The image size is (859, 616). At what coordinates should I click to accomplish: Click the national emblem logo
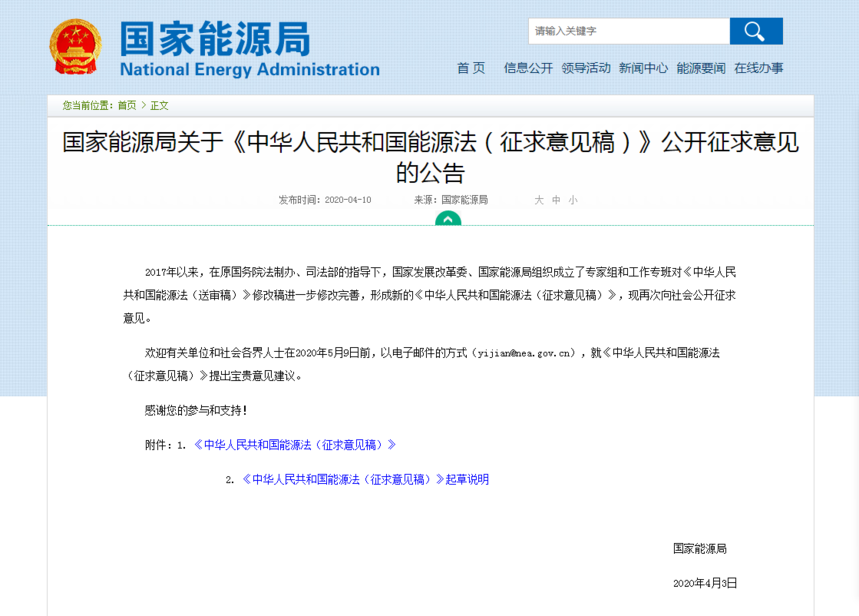click(x=76, y=47)
